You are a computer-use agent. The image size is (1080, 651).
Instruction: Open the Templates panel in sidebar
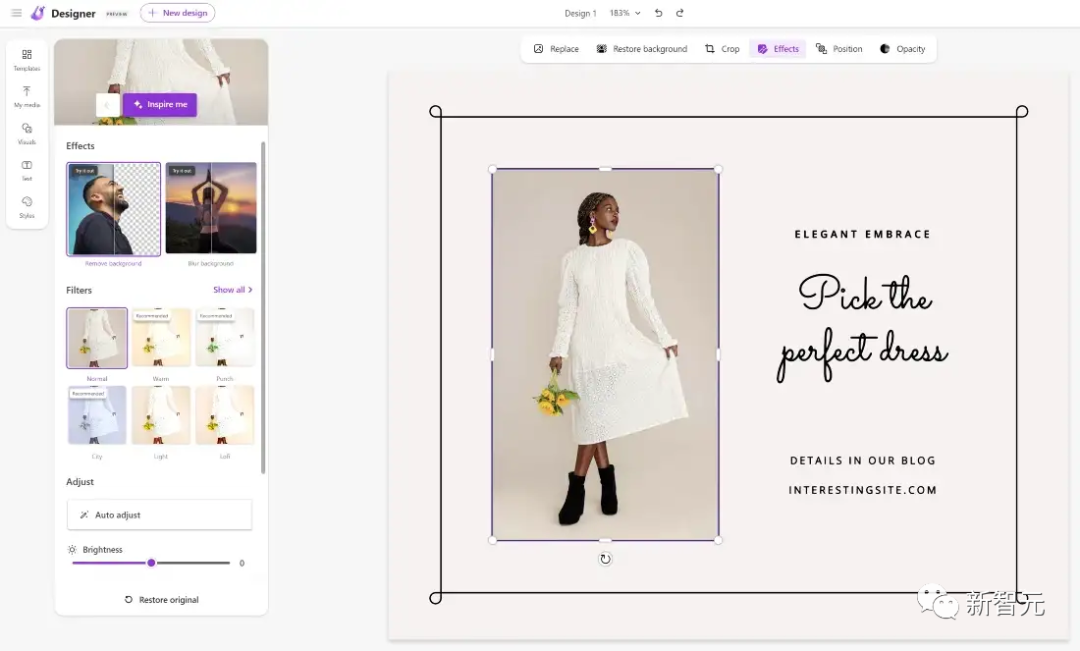coord(27,59)
